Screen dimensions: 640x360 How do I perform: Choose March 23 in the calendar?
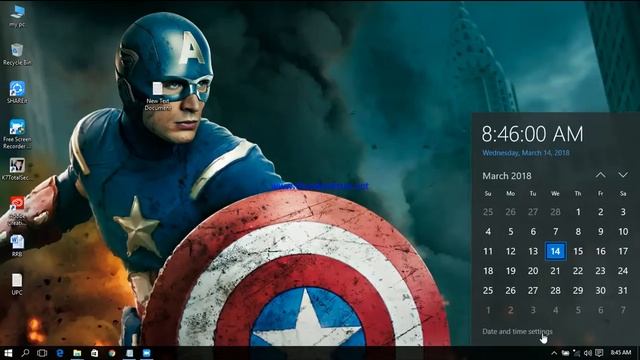pyautogui.click(x=600, y=271)
